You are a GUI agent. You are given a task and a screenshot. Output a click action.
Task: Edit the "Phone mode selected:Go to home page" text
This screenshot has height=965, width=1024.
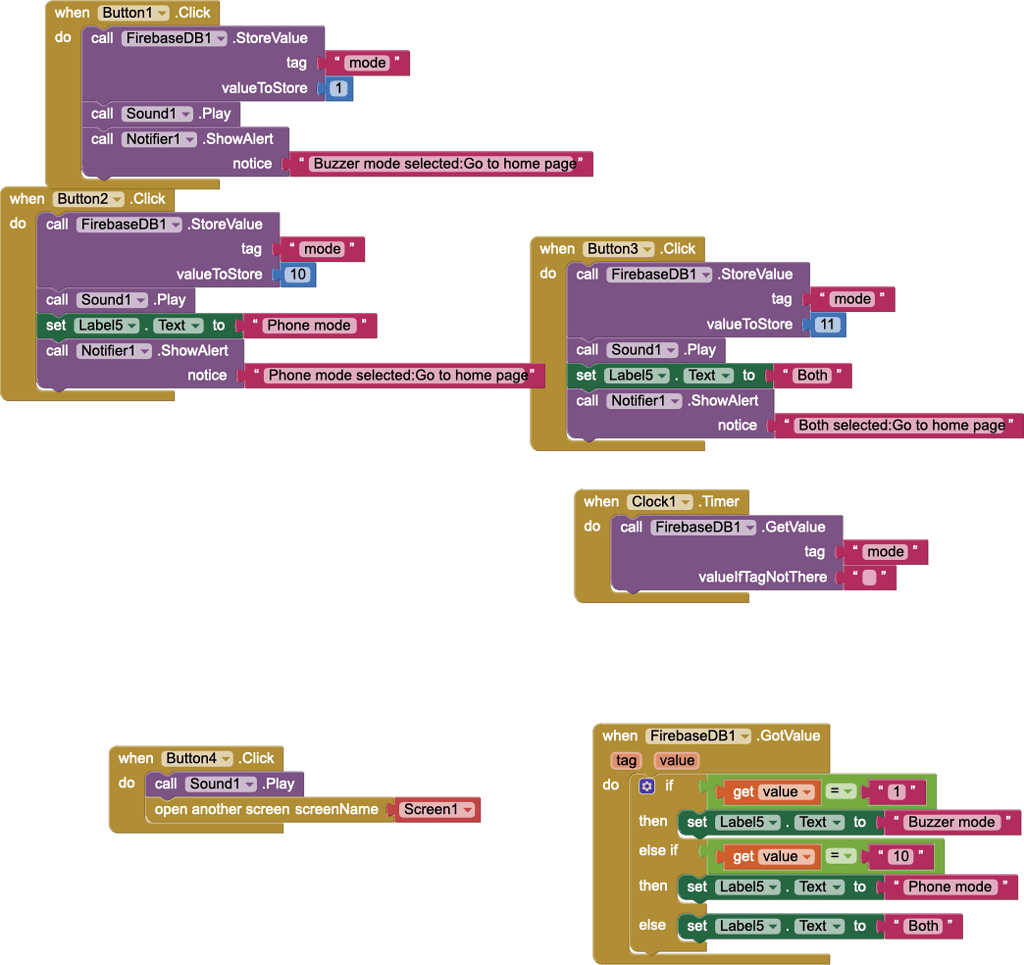[x=397, y=376]
